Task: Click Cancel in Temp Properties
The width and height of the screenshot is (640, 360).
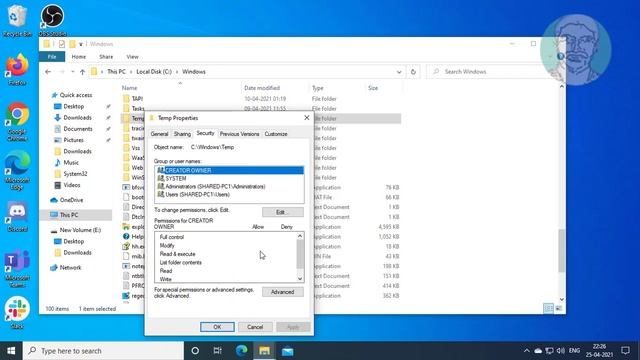Action: pyautogui.click(x=255, y=327)
